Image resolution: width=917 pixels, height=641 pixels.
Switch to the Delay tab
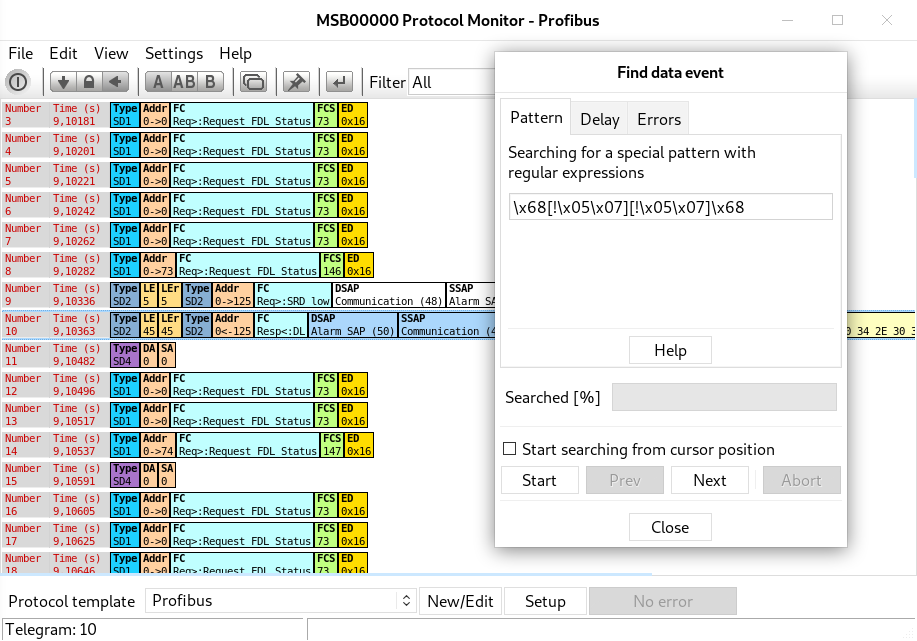coord(599,119)
